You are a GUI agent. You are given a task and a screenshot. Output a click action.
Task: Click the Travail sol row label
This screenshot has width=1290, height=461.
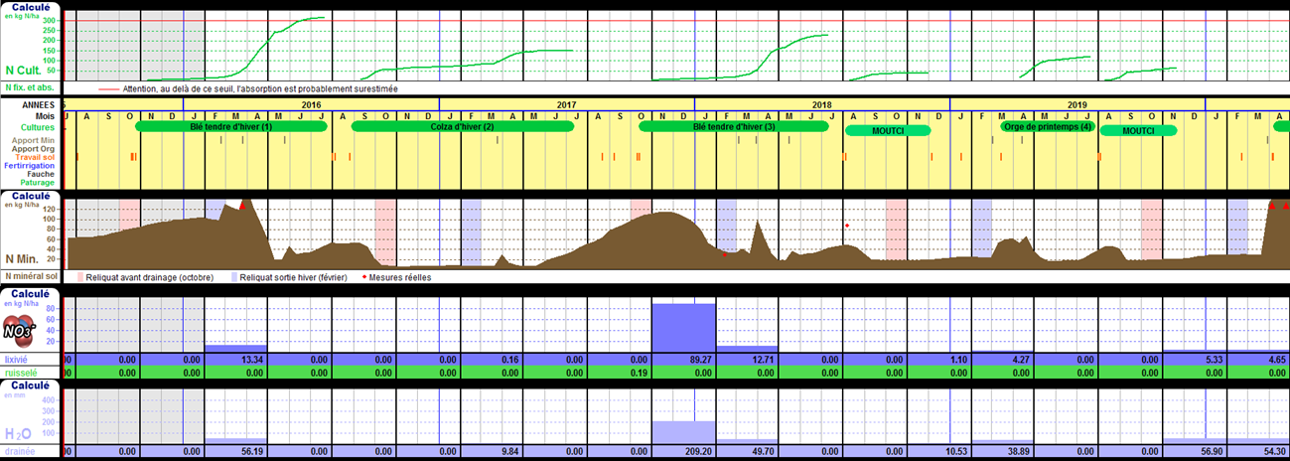click(x=35, y=157)
